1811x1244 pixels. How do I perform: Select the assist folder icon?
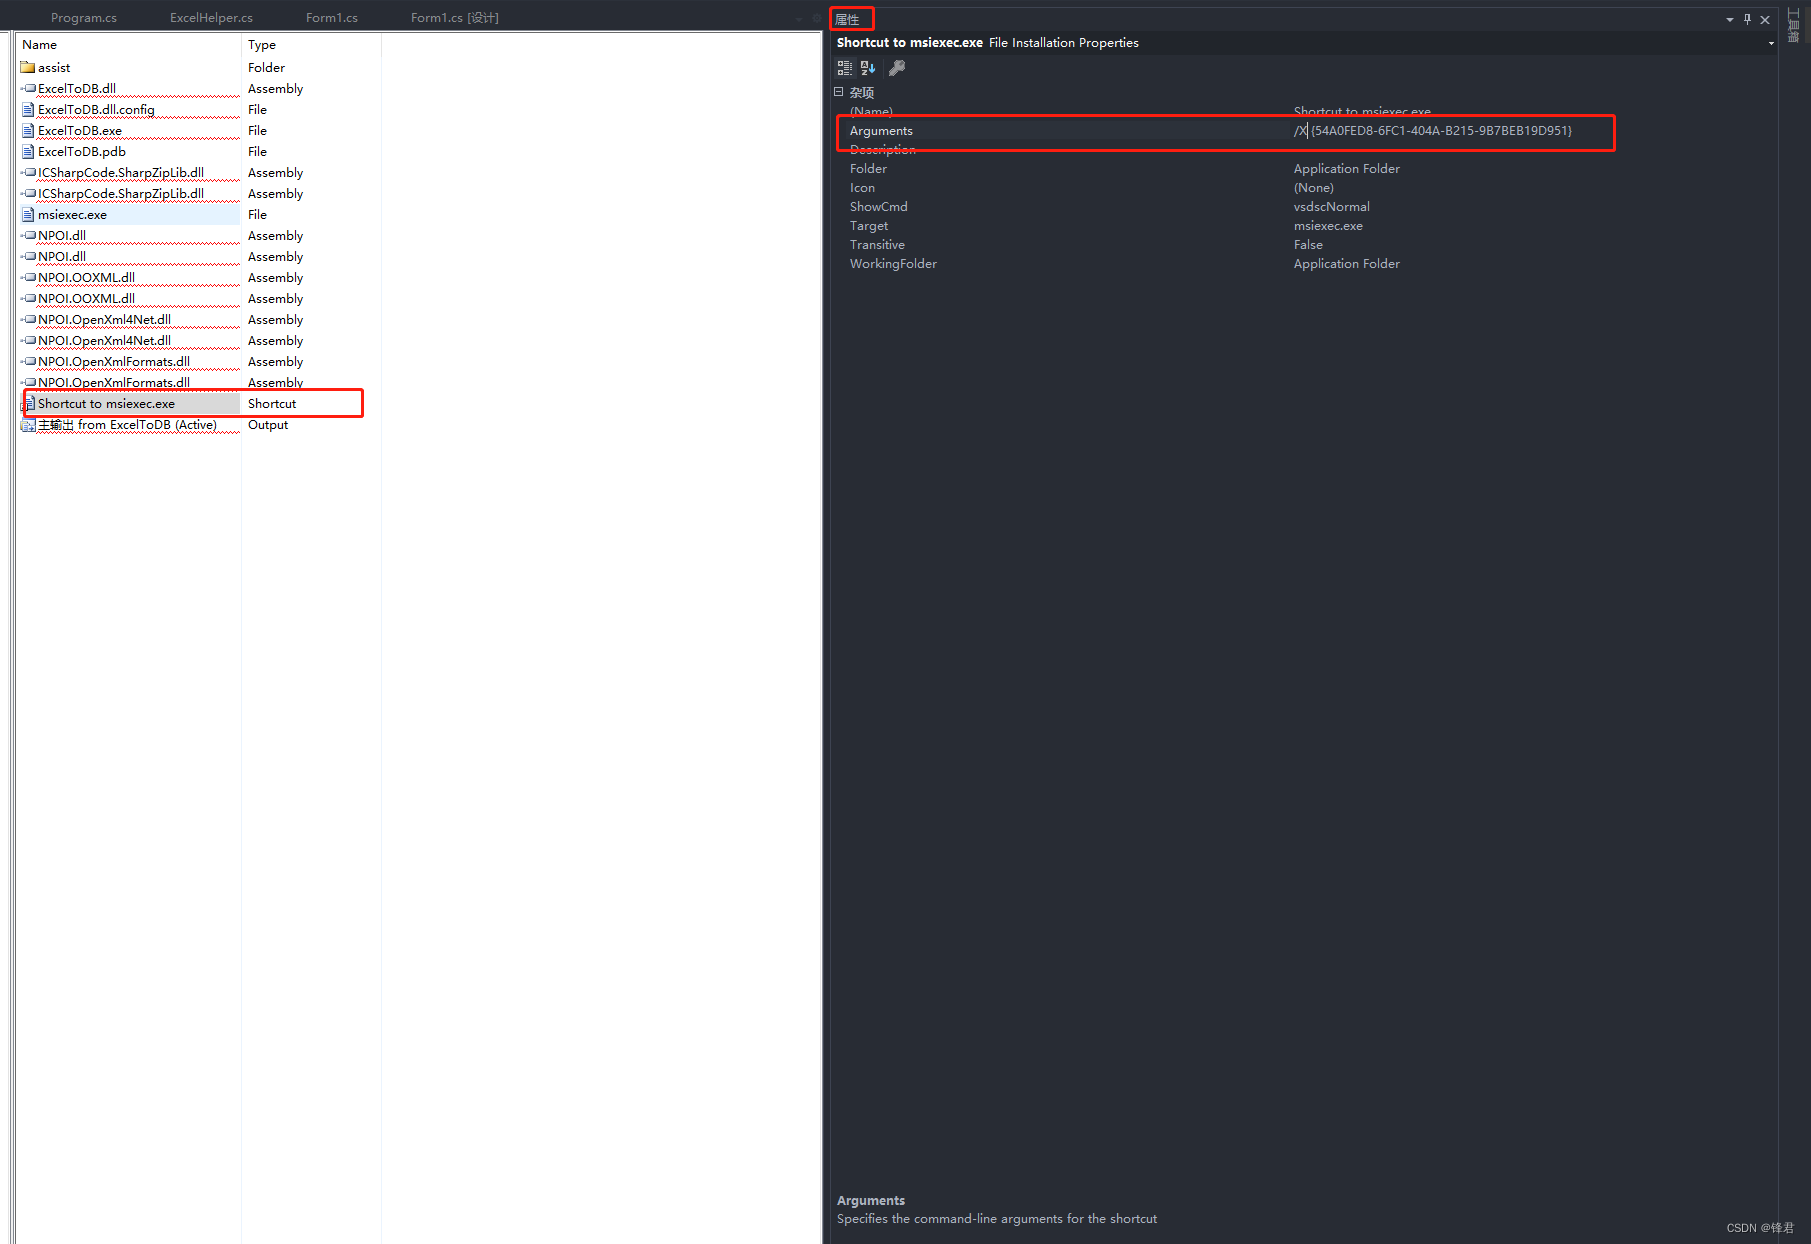(x=28, y=67)
